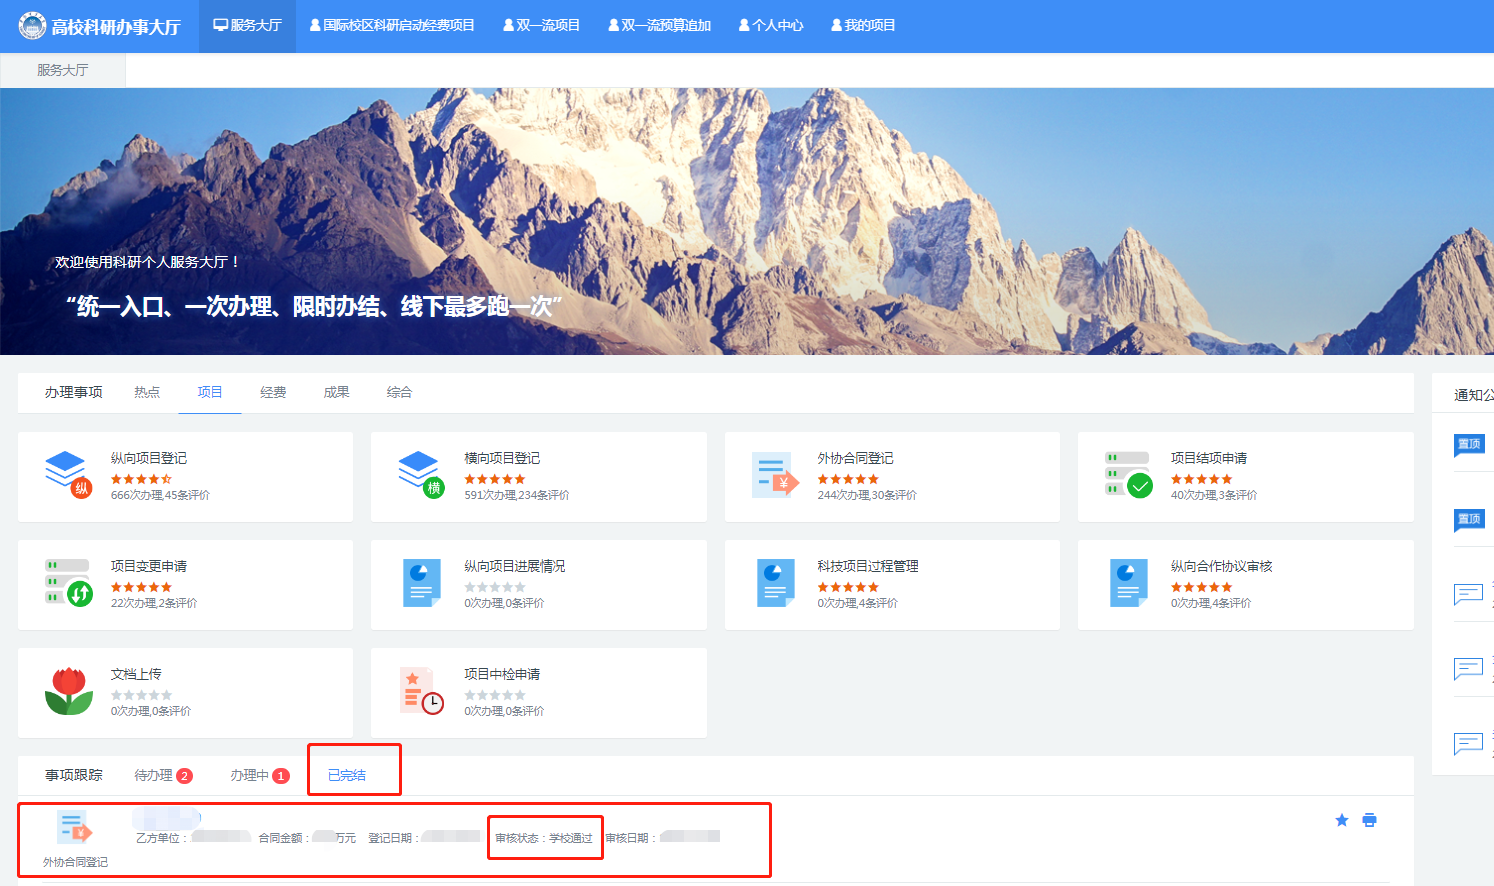Show the 办理中 tracking tab

click(258, 775)
